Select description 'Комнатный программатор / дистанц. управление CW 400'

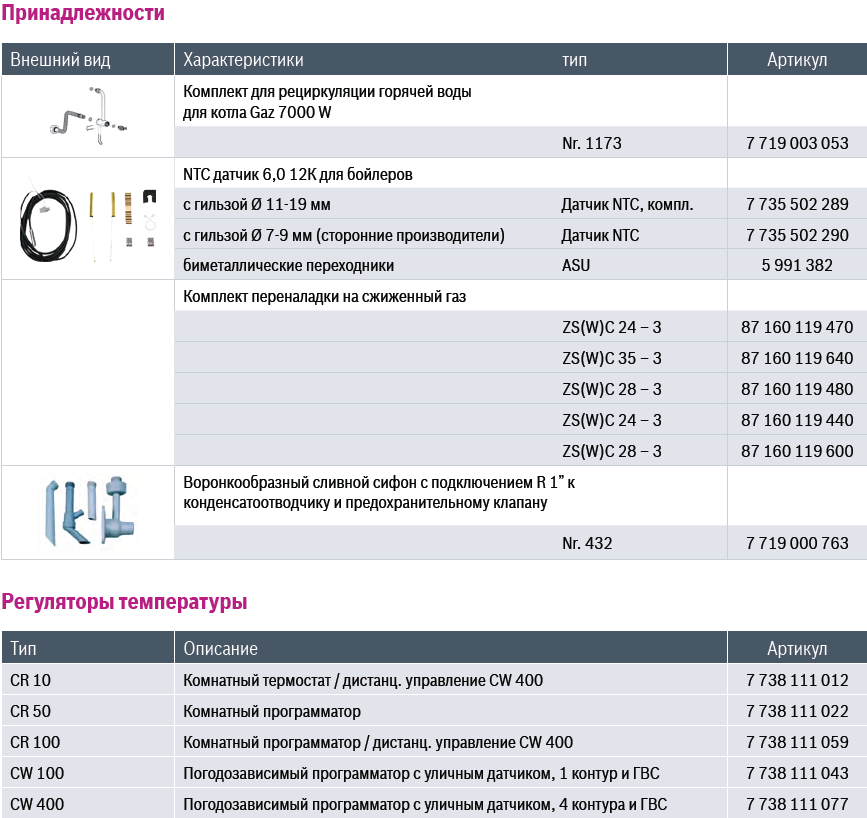pos(378,743)
